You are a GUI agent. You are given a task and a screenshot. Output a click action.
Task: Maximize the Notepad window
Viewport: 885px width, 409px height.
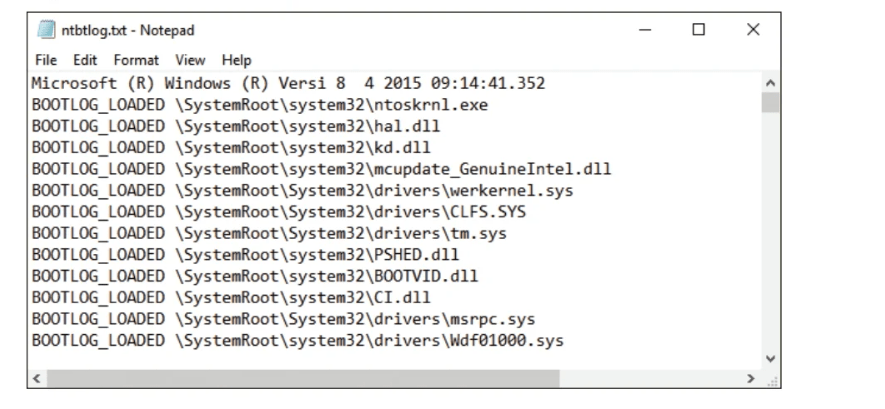699,29
